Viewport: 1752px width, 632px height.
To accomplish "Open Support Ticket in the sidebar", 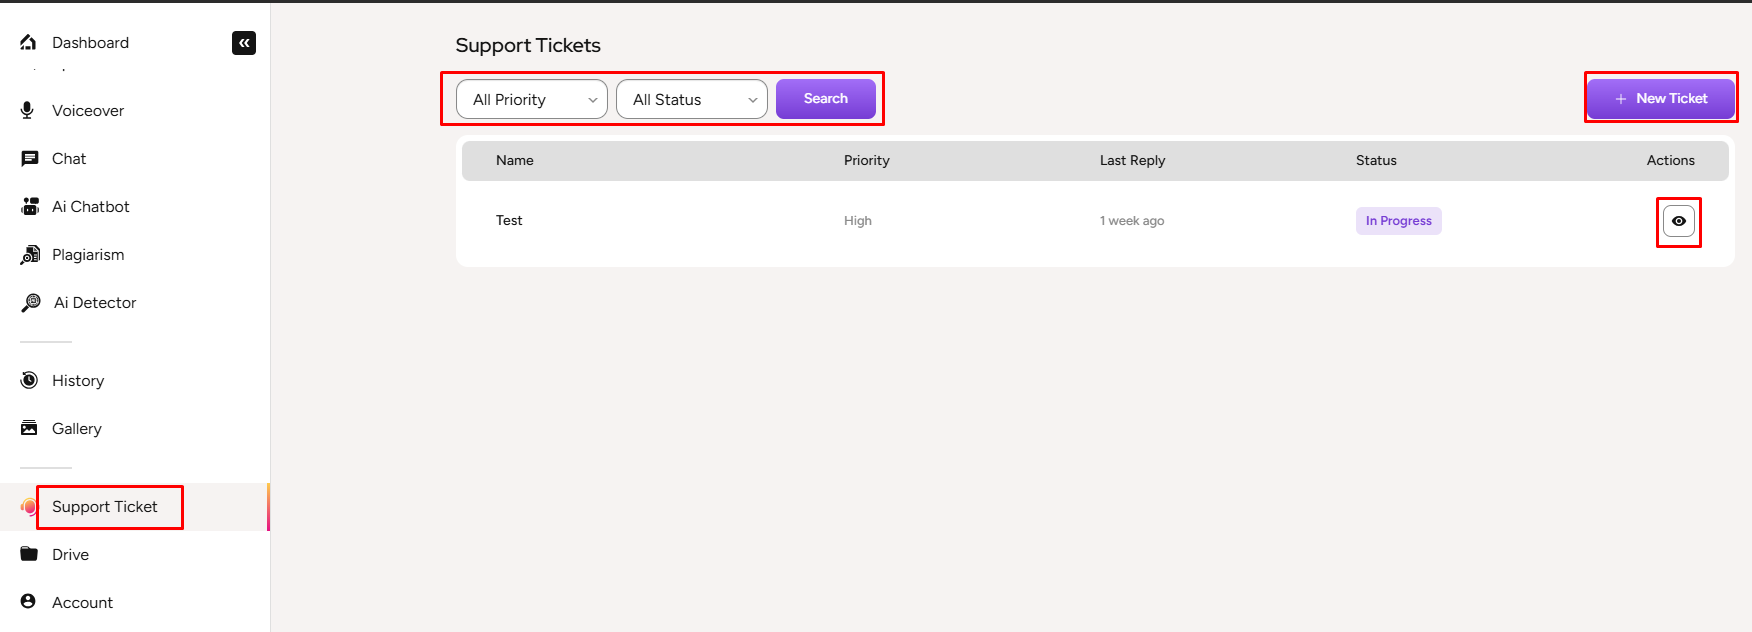I will [x=105, y=507].
